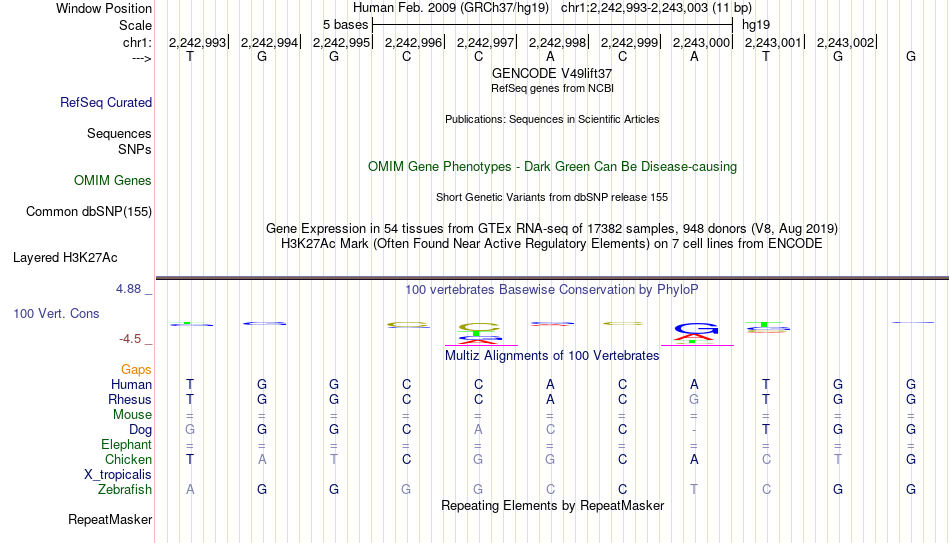Click the Rhesus species label
The height and width of the screenshot is (543, 950).
[x=130, y=400]
